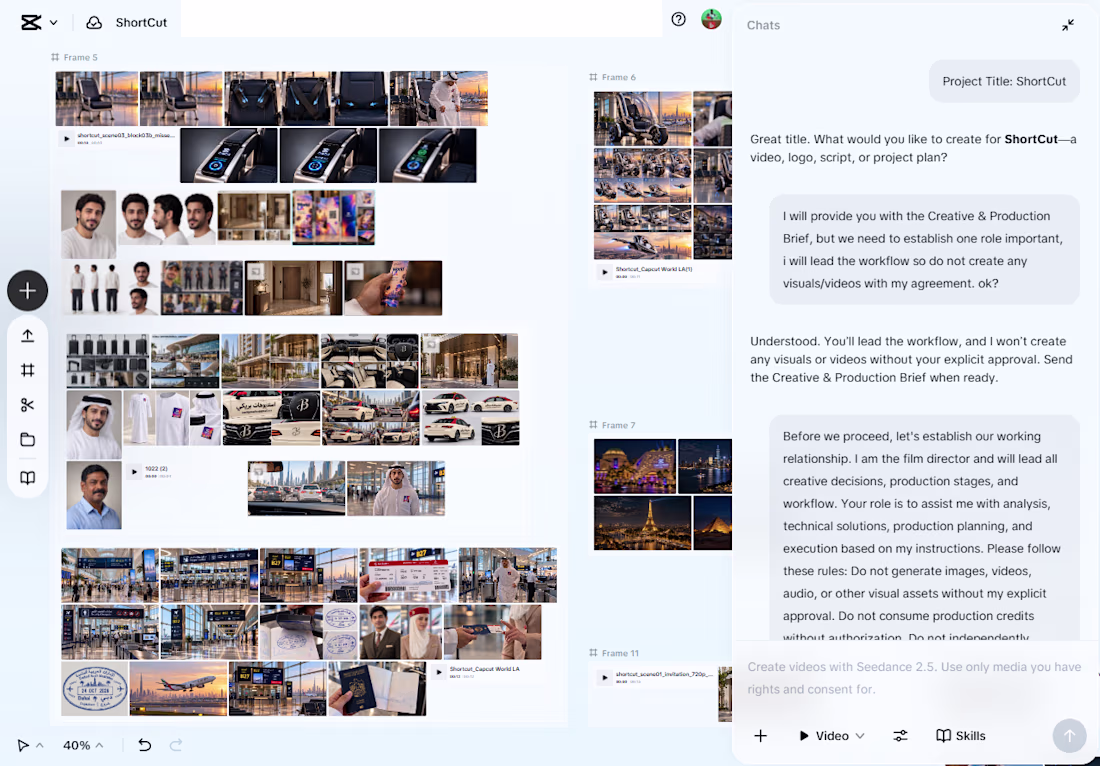
Task: Play the shortcut_scene03_block03b video clip
Action: [x=67, y=138]
